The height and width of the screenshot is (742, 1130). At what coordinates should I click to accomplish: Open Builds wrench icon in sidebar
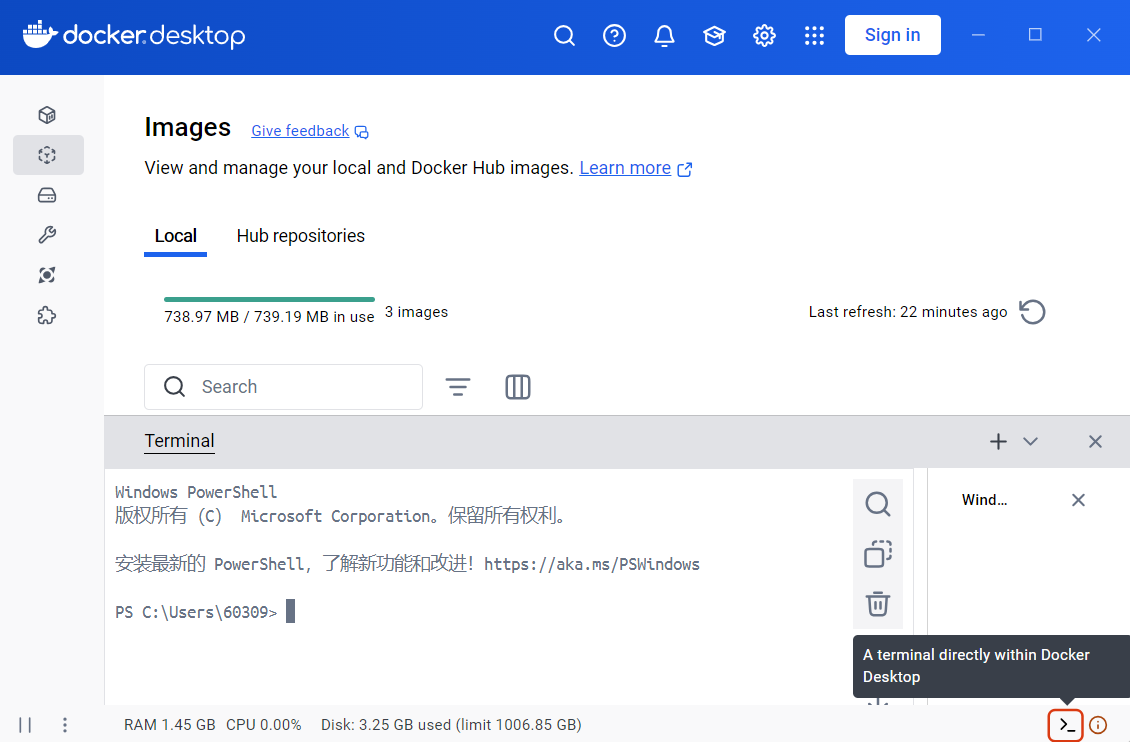[47, 235]
